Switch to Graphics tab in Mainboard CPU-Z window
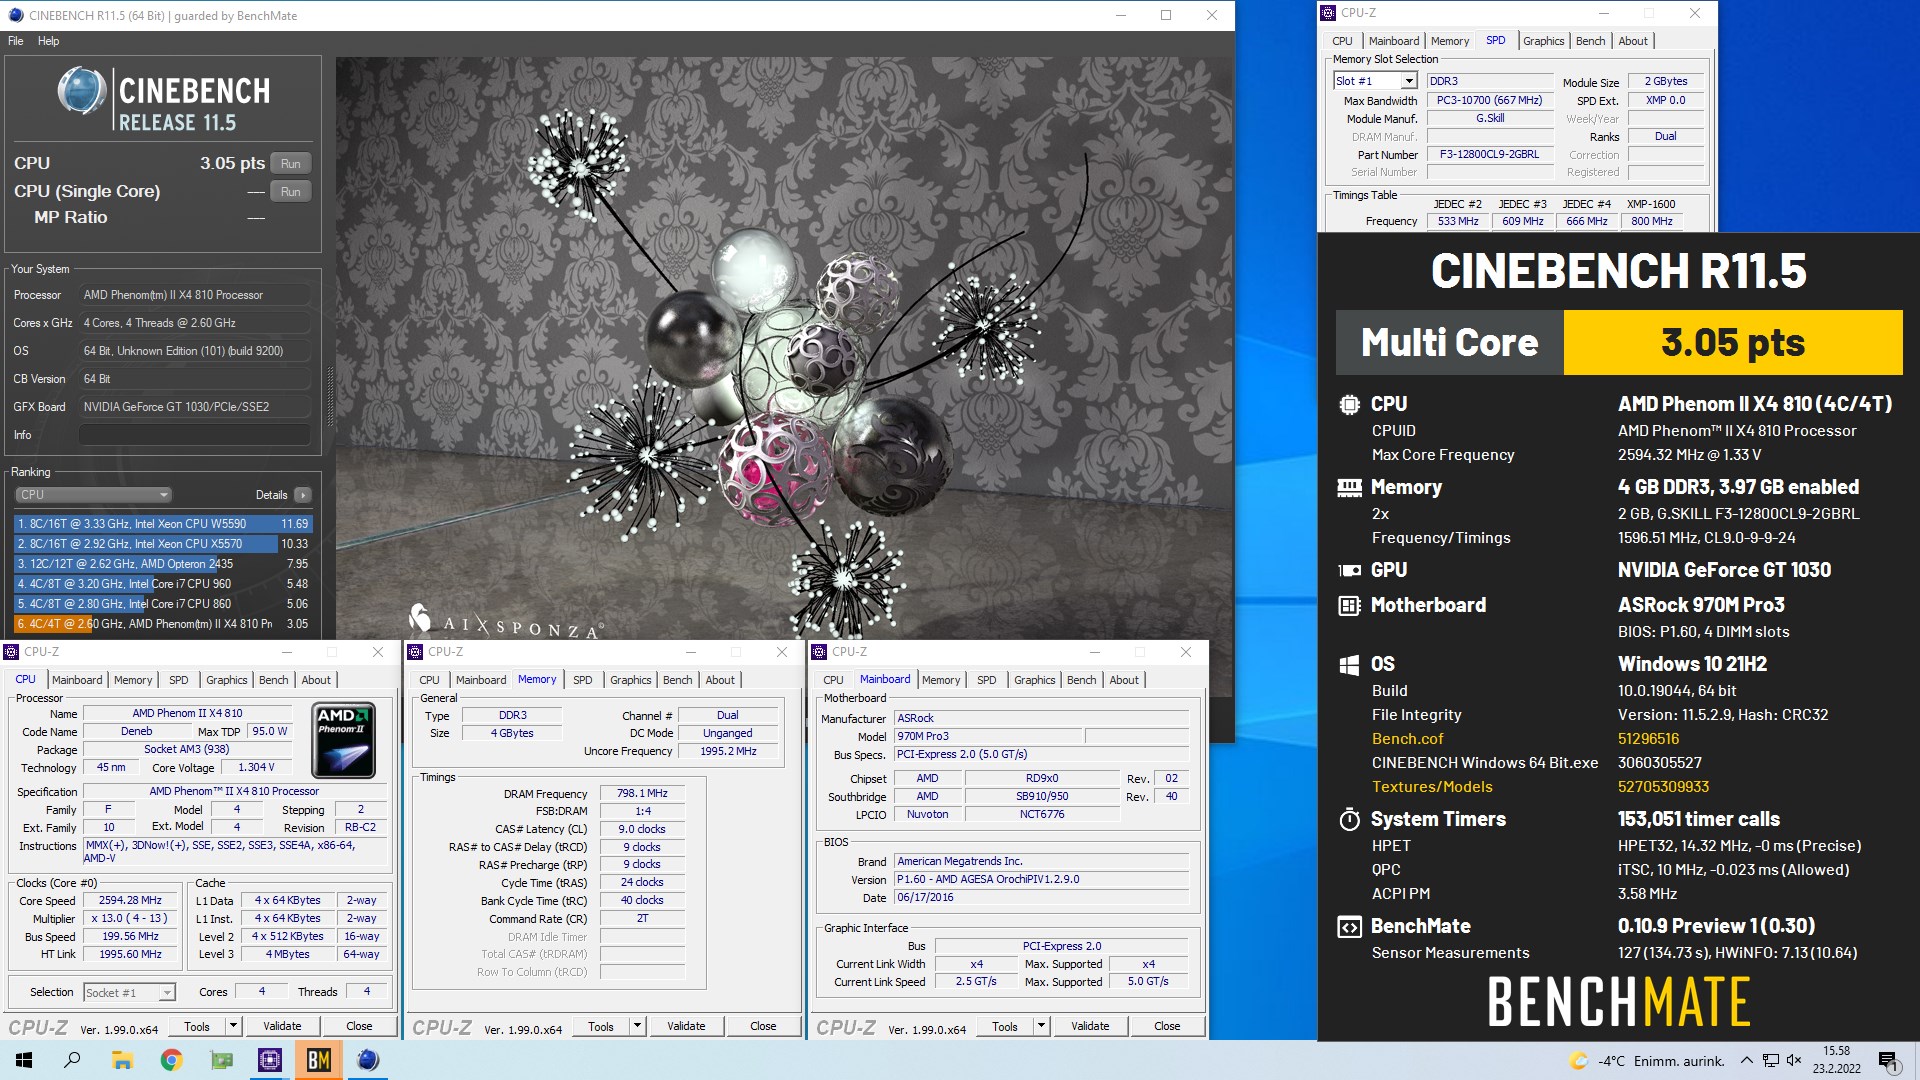This screenshot has height=1080, width=1920. coord(1034,680)
